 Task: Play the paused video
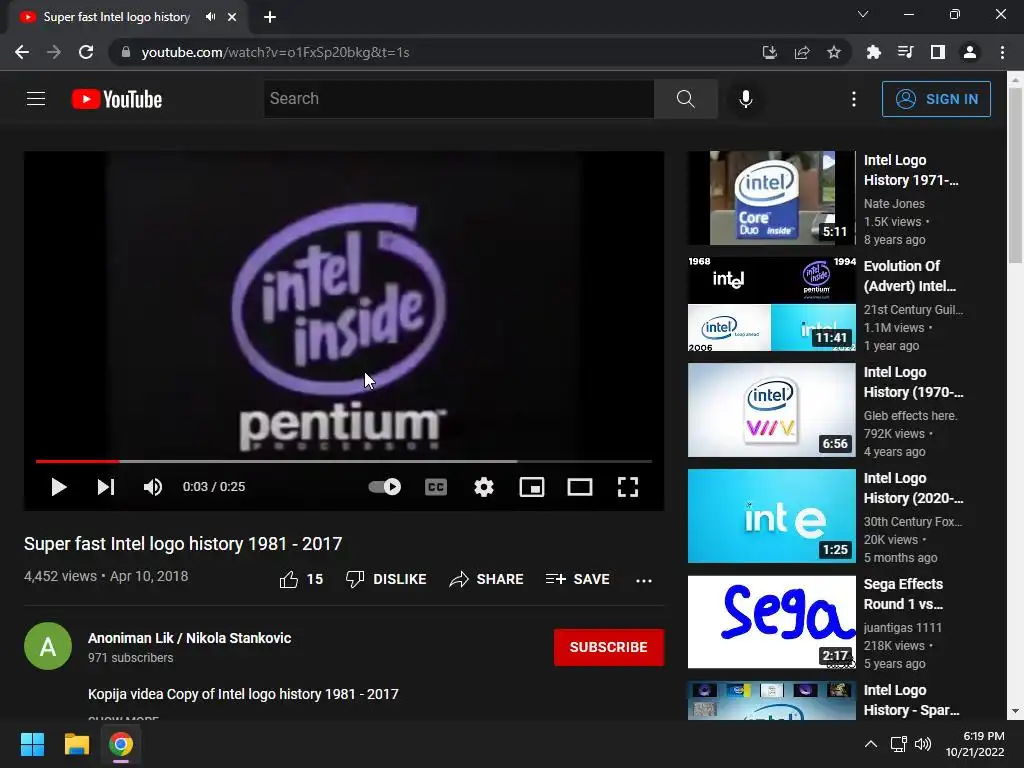59,487
